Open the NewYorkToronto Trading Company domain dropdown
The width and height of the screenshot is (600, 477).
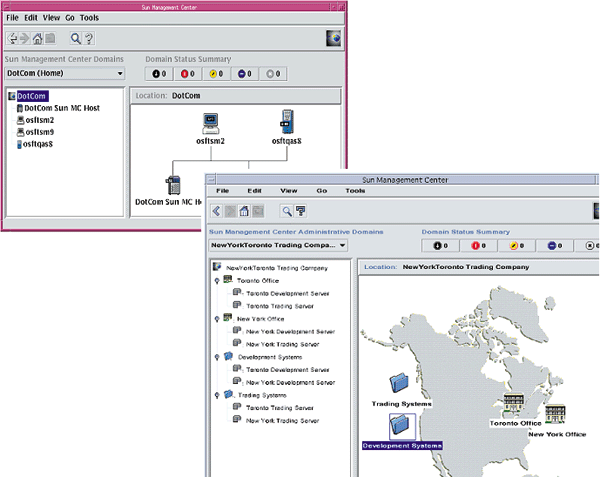coord(343,245)
